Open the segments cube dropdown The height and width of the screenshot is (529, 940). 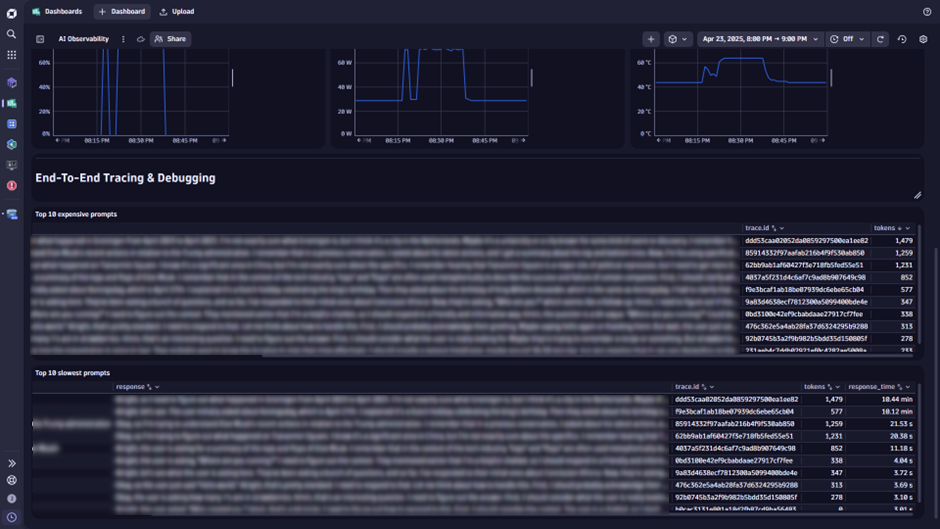coord(677,39)
